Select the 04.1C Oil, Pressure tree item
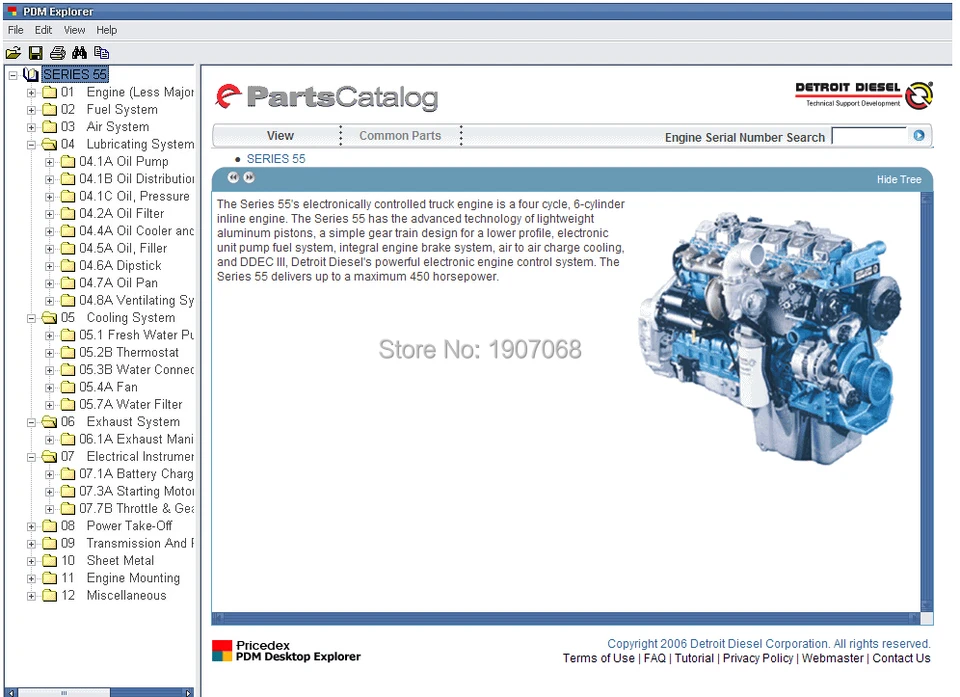Image resolution: width=960 pixels, height=697 pixels. coord(134,197)
